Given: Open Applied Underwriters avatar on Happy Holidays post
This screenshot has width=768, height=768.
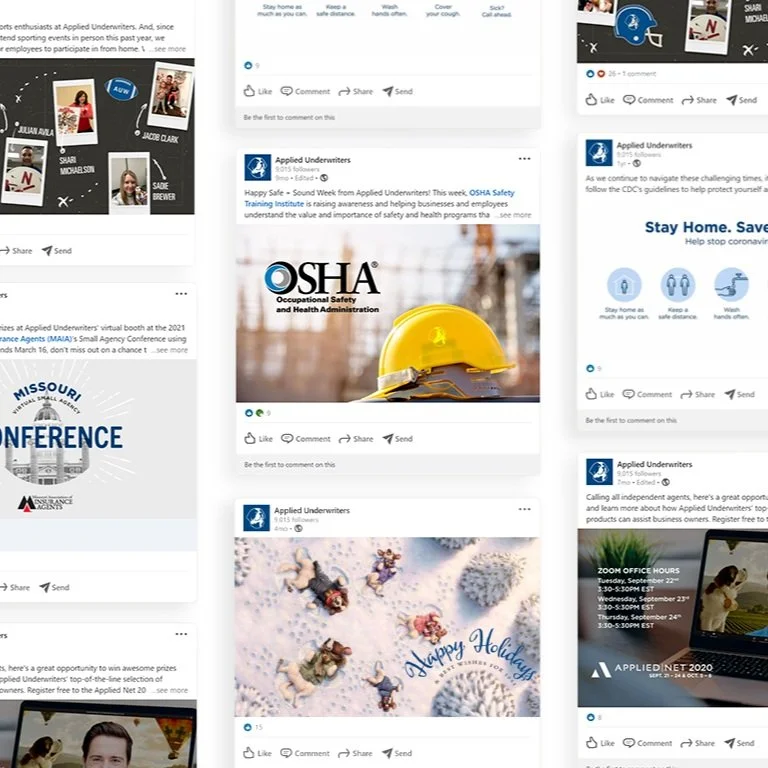Looking at the screenshot, I should (256, 518).
